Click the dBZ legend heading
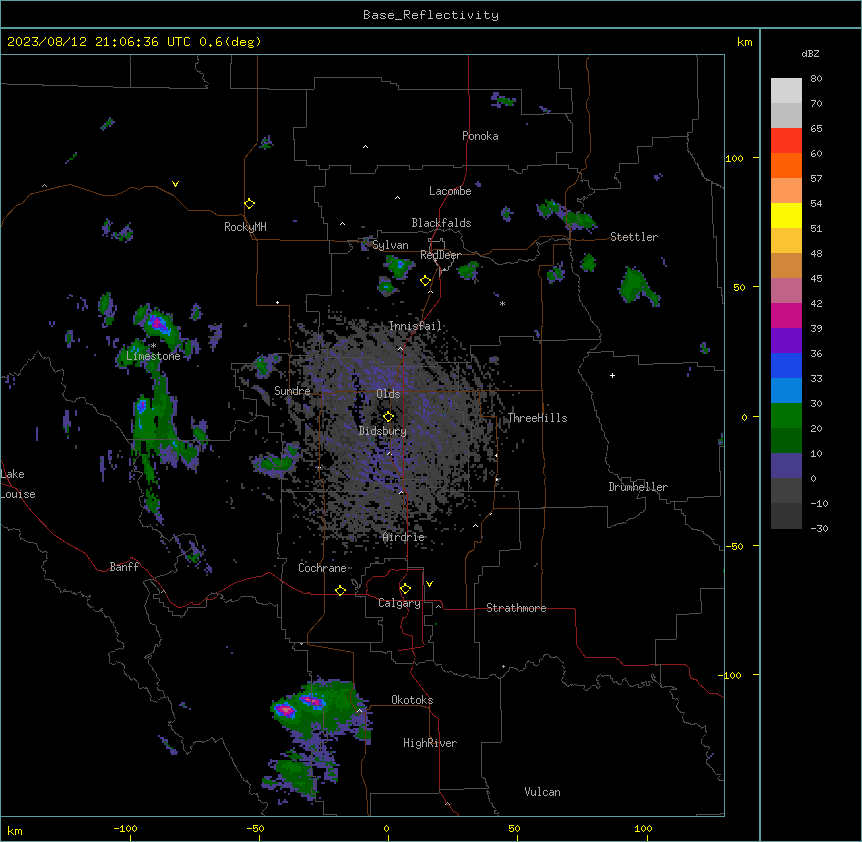The height and width of the screenshot is (842, 862). click(x=810, y=53)
